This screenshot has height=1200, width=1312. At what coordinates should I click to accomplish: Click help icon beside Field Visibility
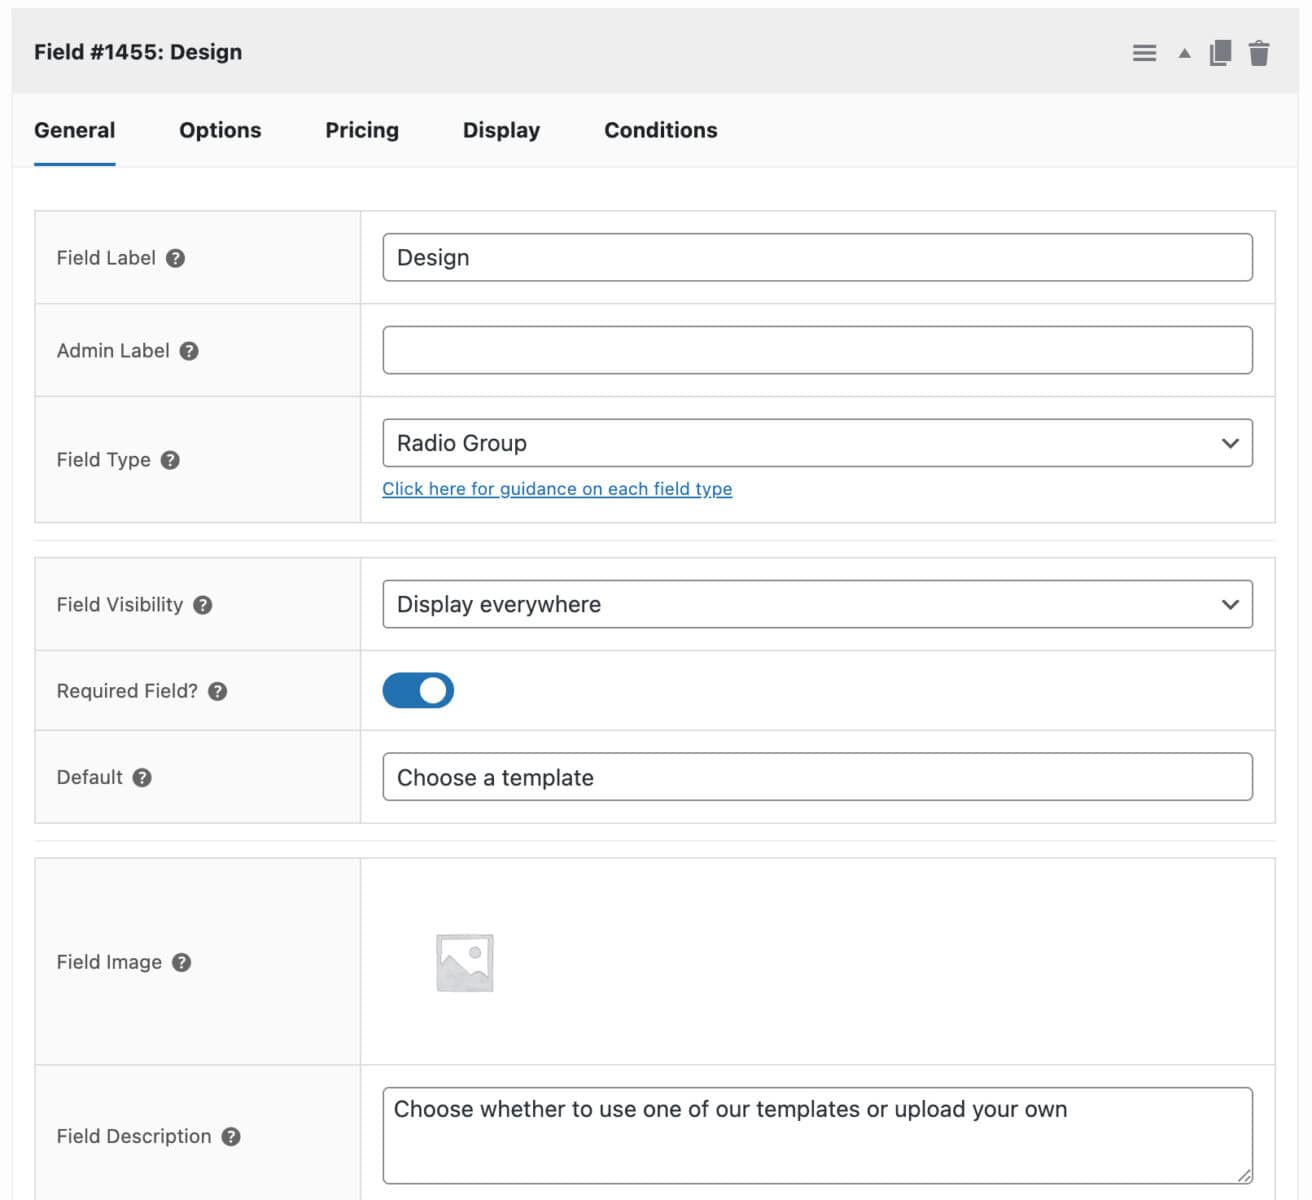tap(203, 605)
